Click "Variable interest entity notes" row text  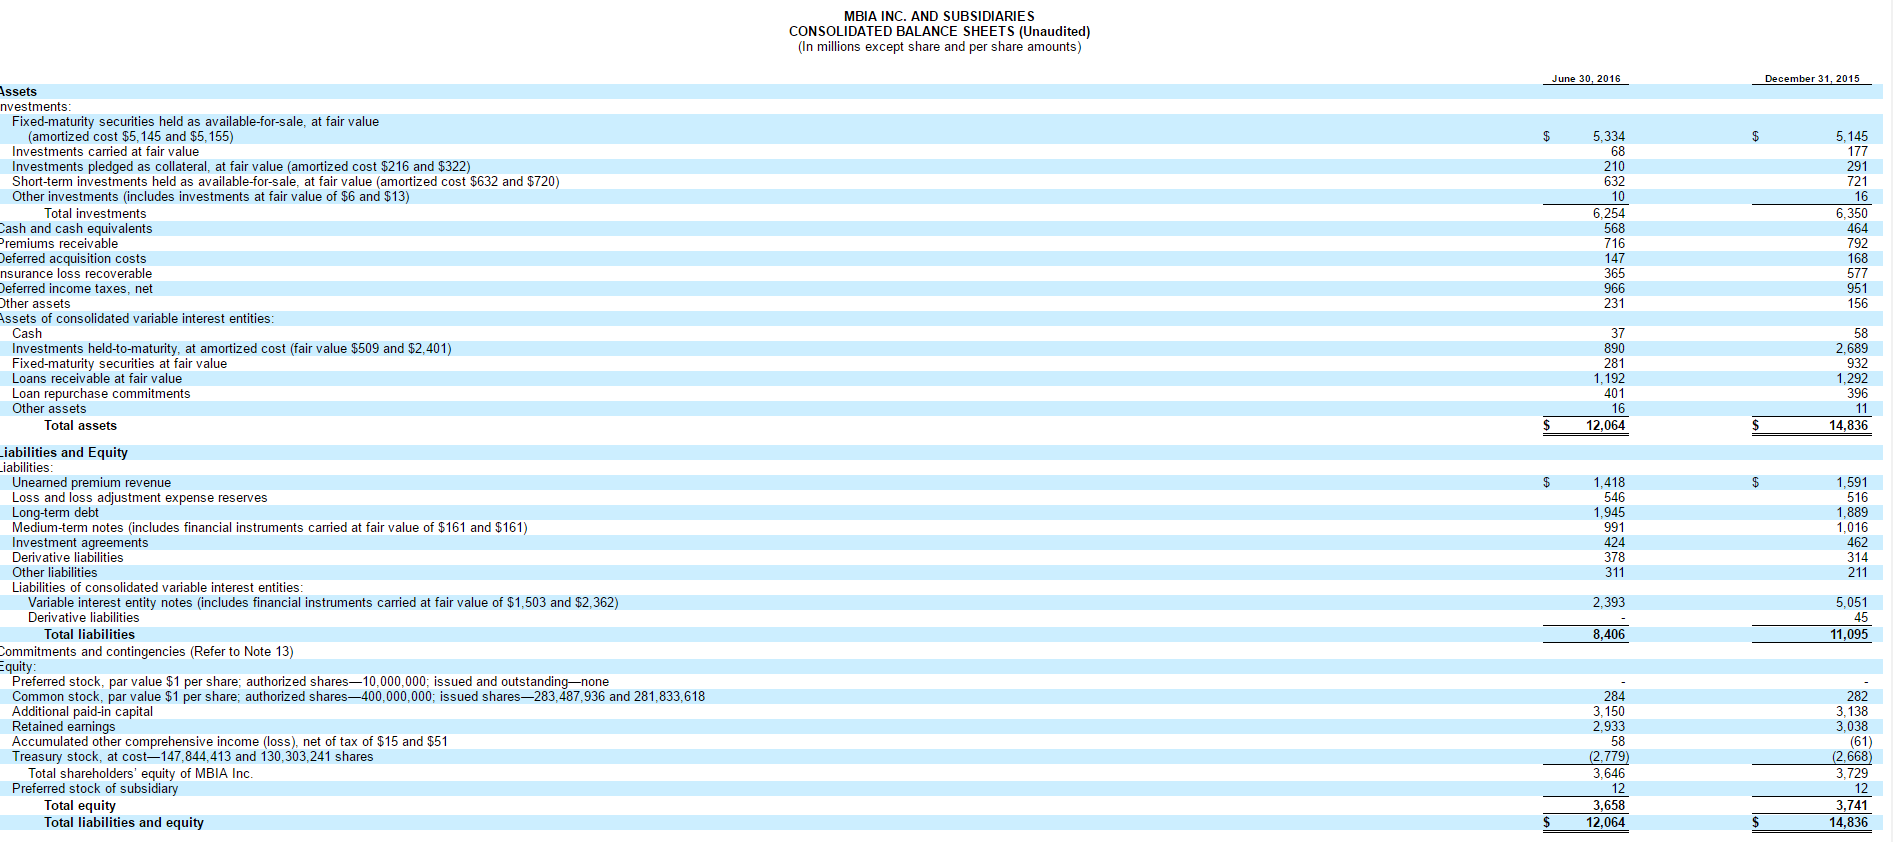pyautogui.click(x=323, y=602)
